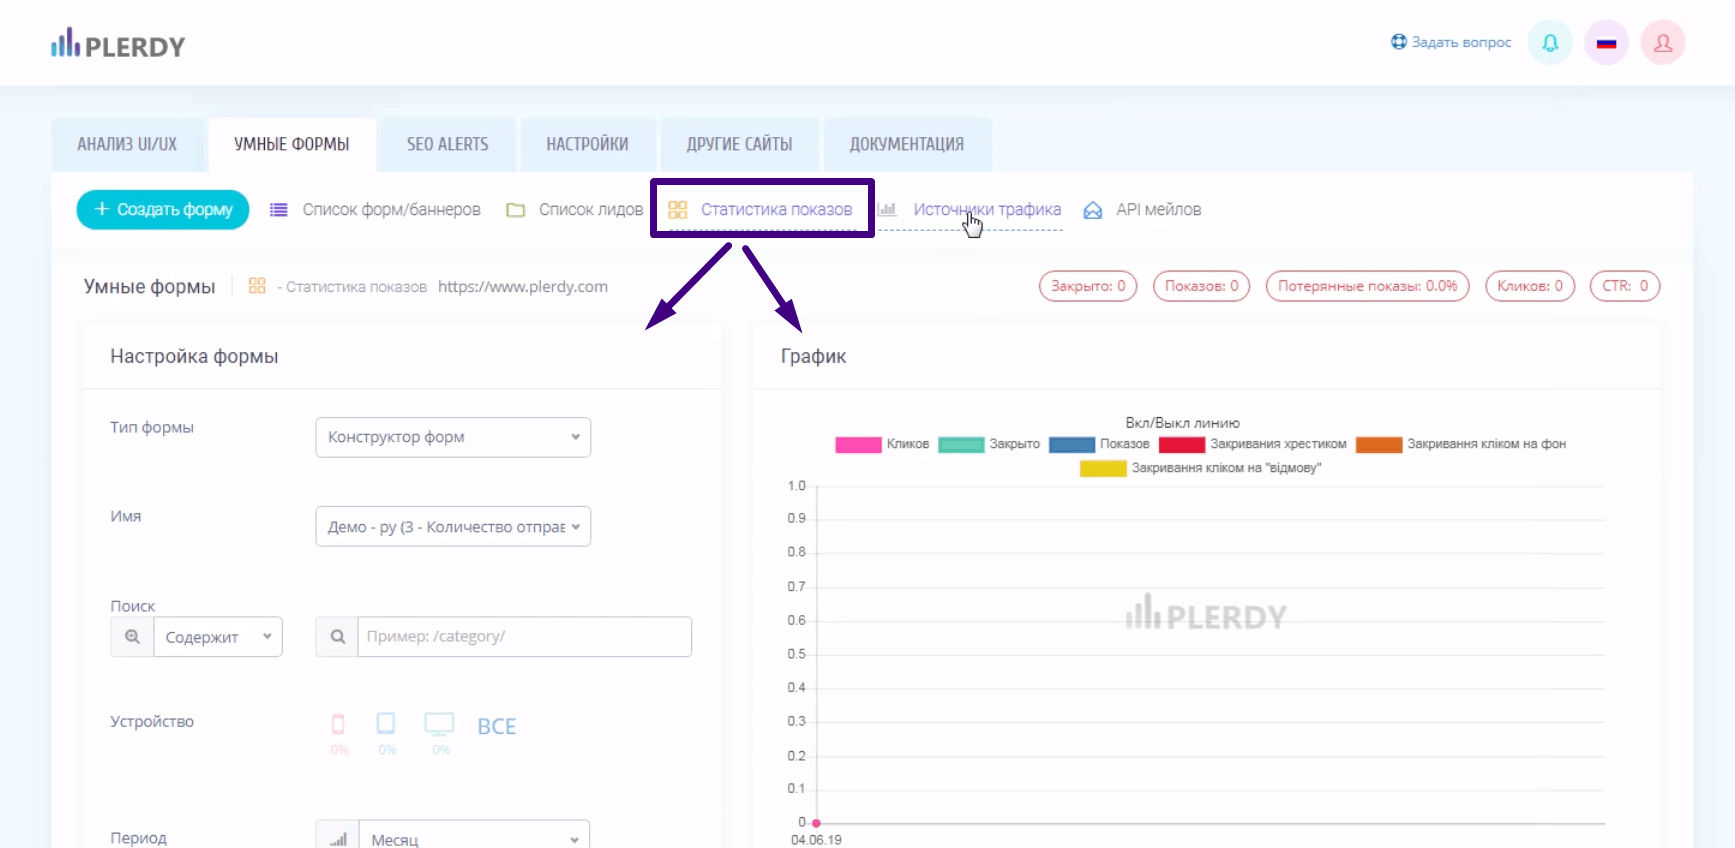Click the folder icon beside Список лидов
Screen dimensions: 1735x848
coord(515,210)
